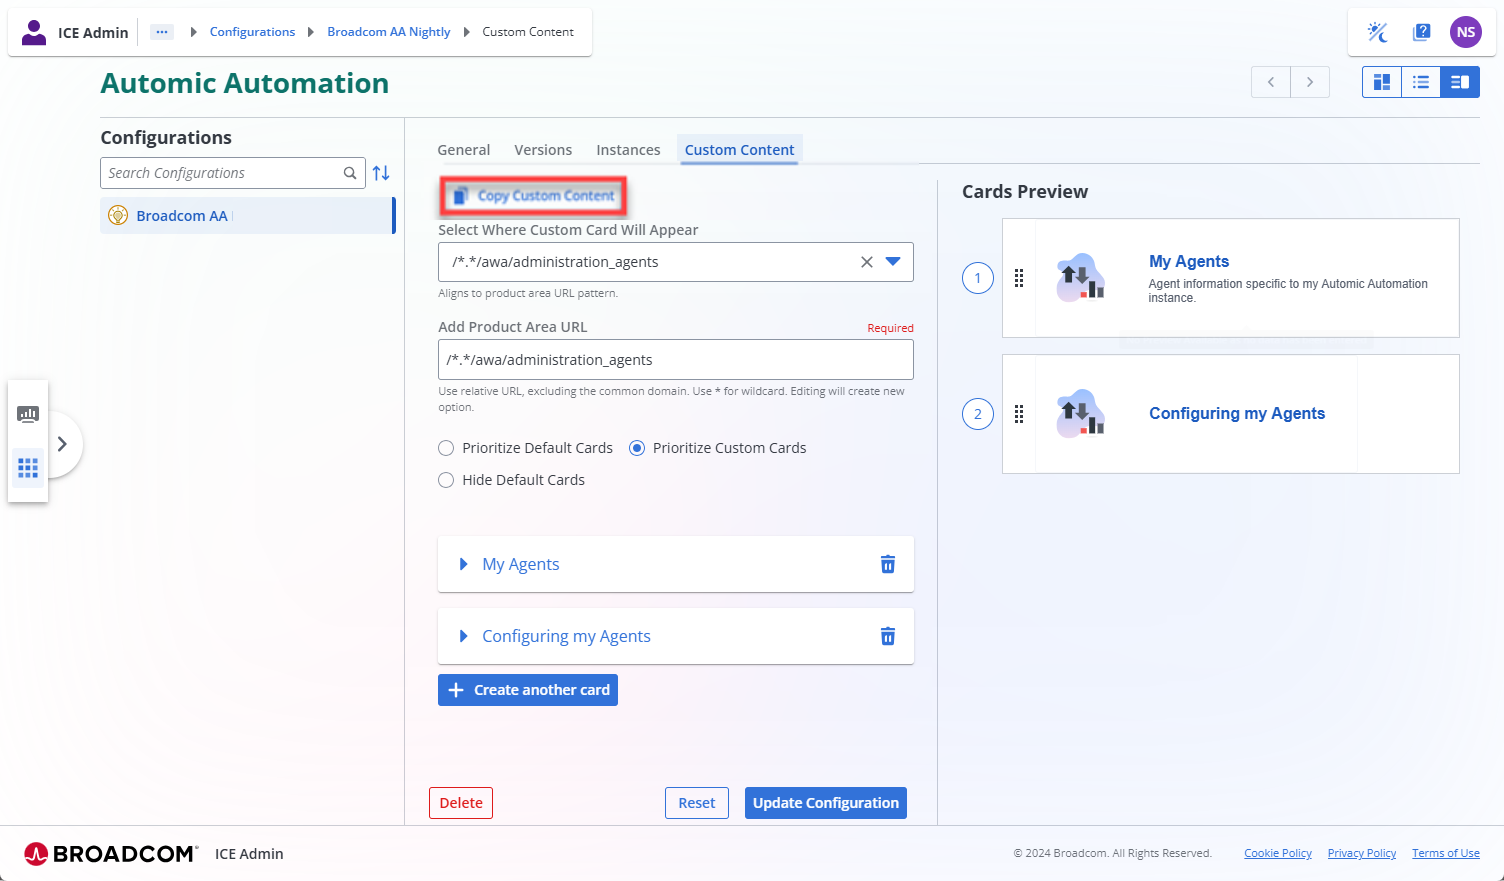Click preview card number 1 badge
This screenshot has height=881, width=1504.
pyautogui.click(x=978, y=278)
